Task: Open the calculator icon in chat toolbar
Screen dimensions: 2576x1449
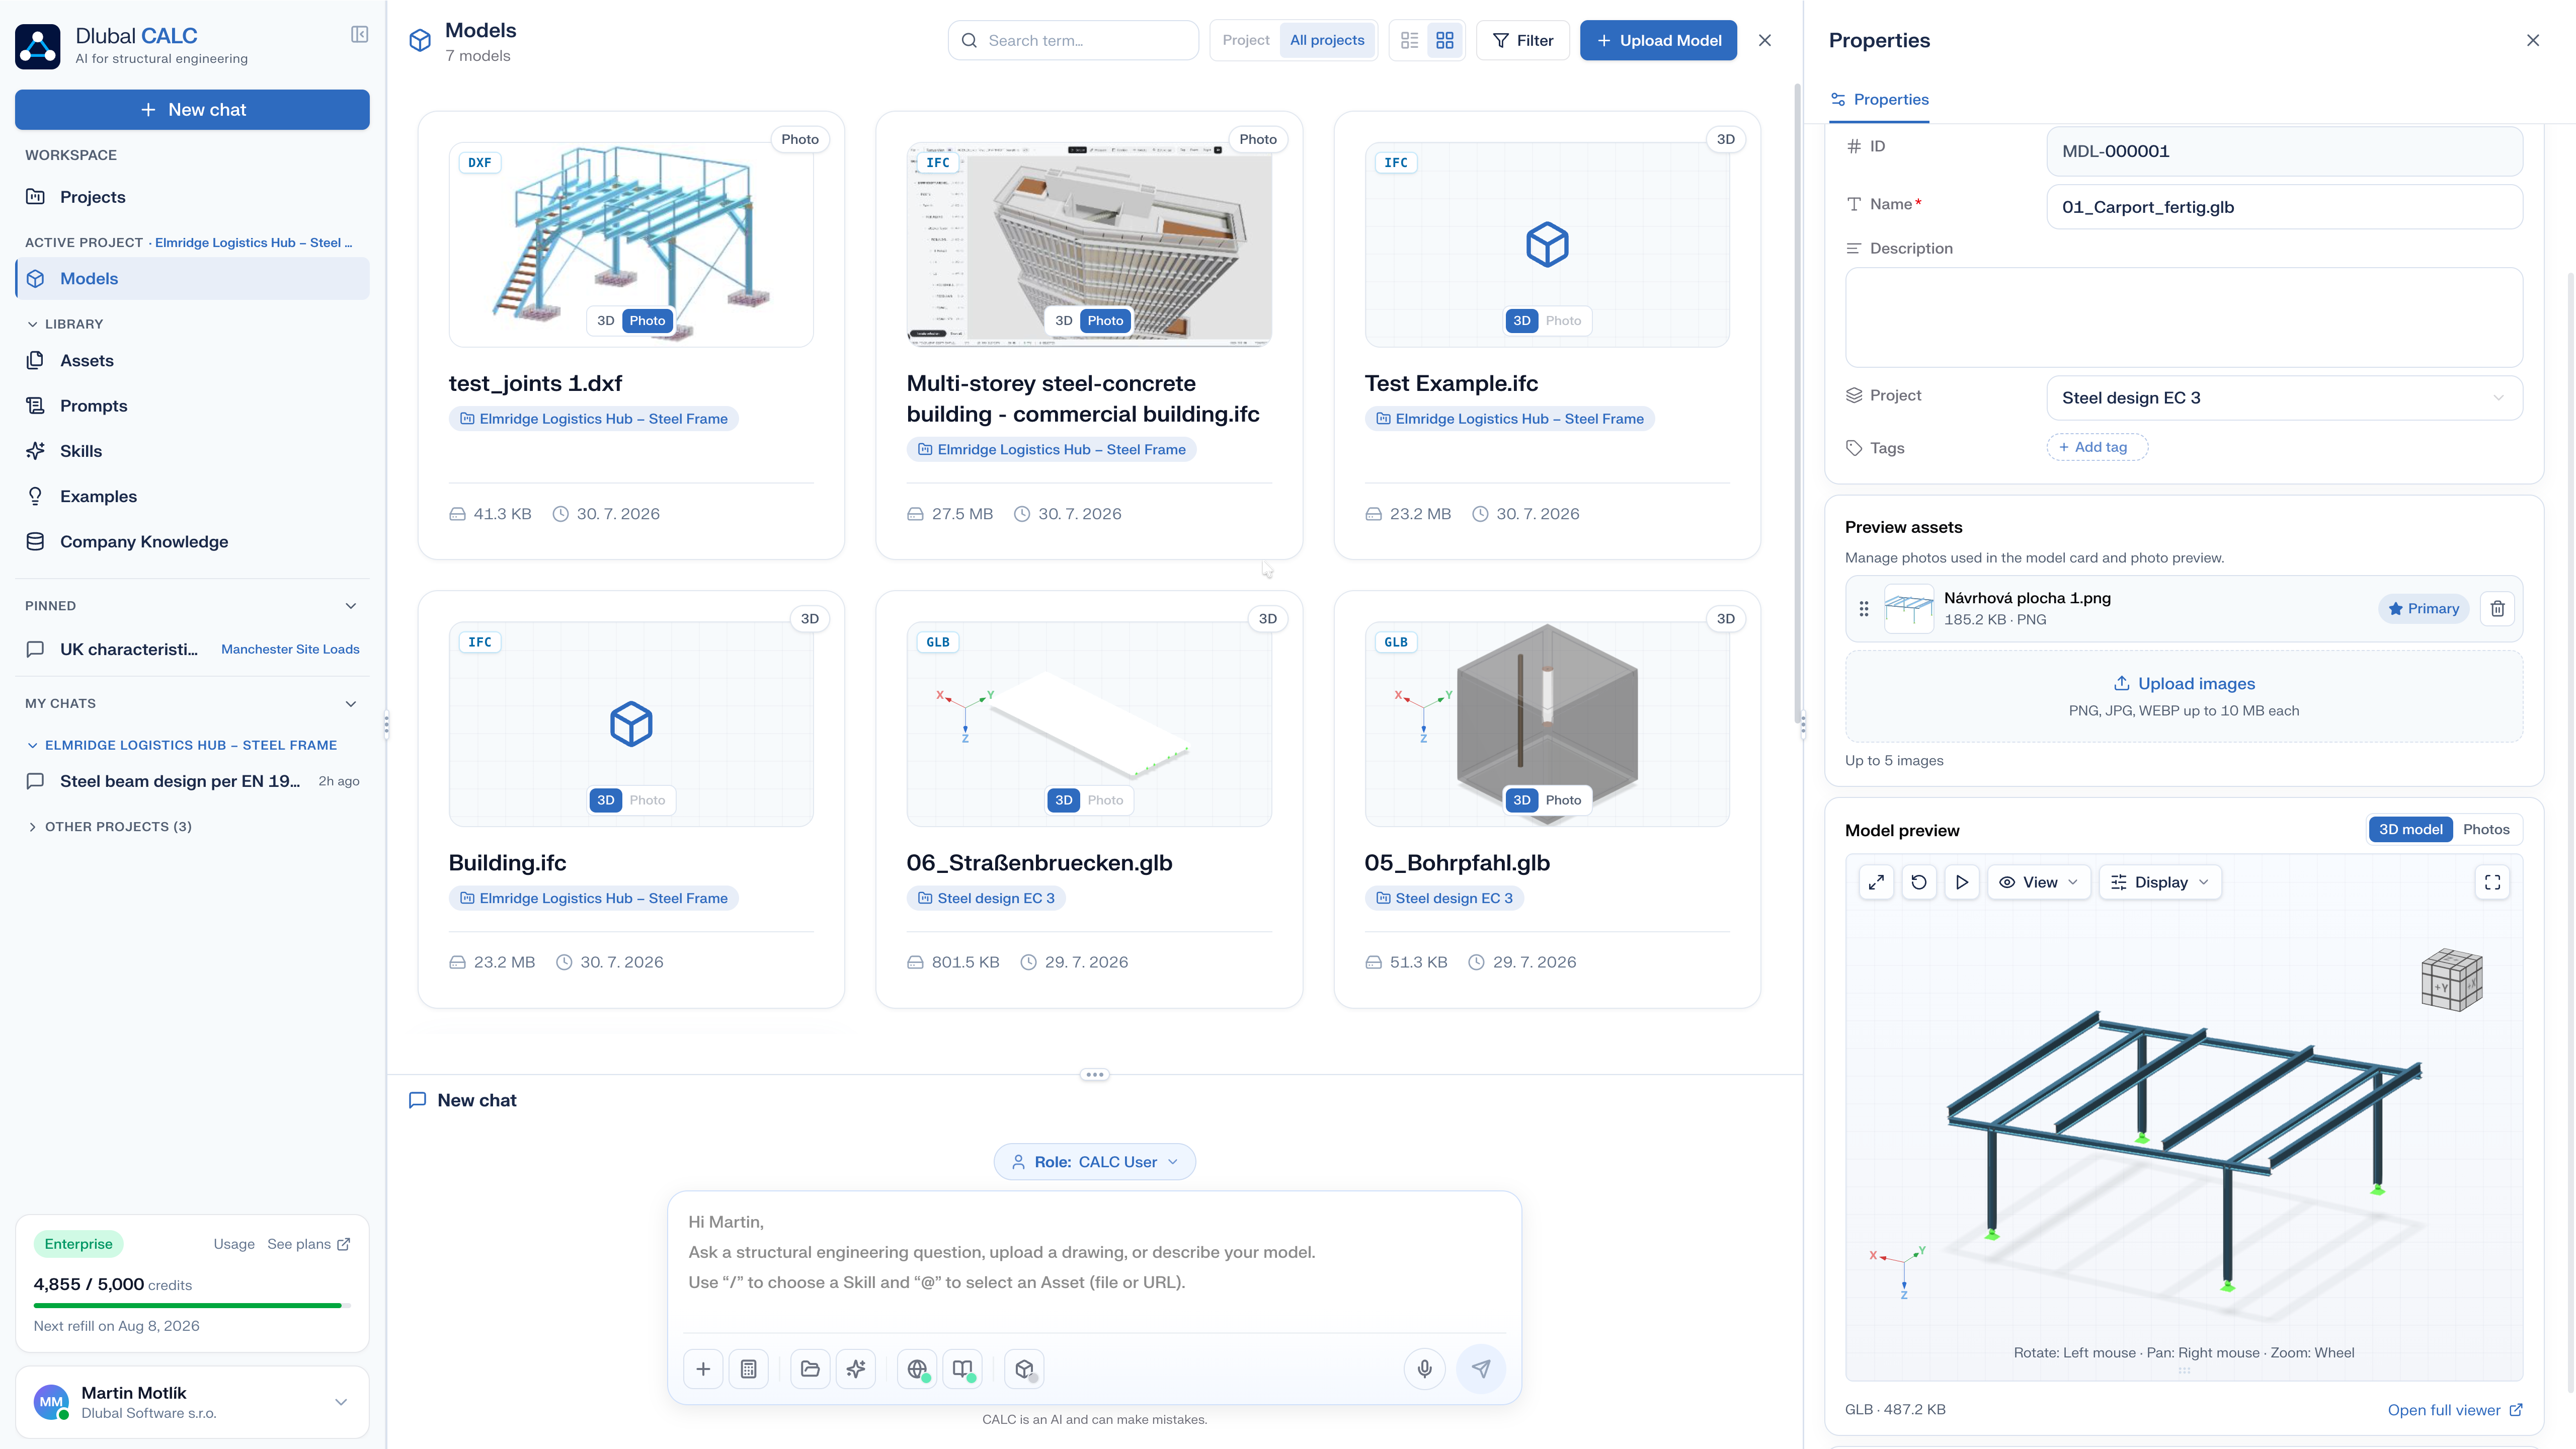Action: (748, 1369)
